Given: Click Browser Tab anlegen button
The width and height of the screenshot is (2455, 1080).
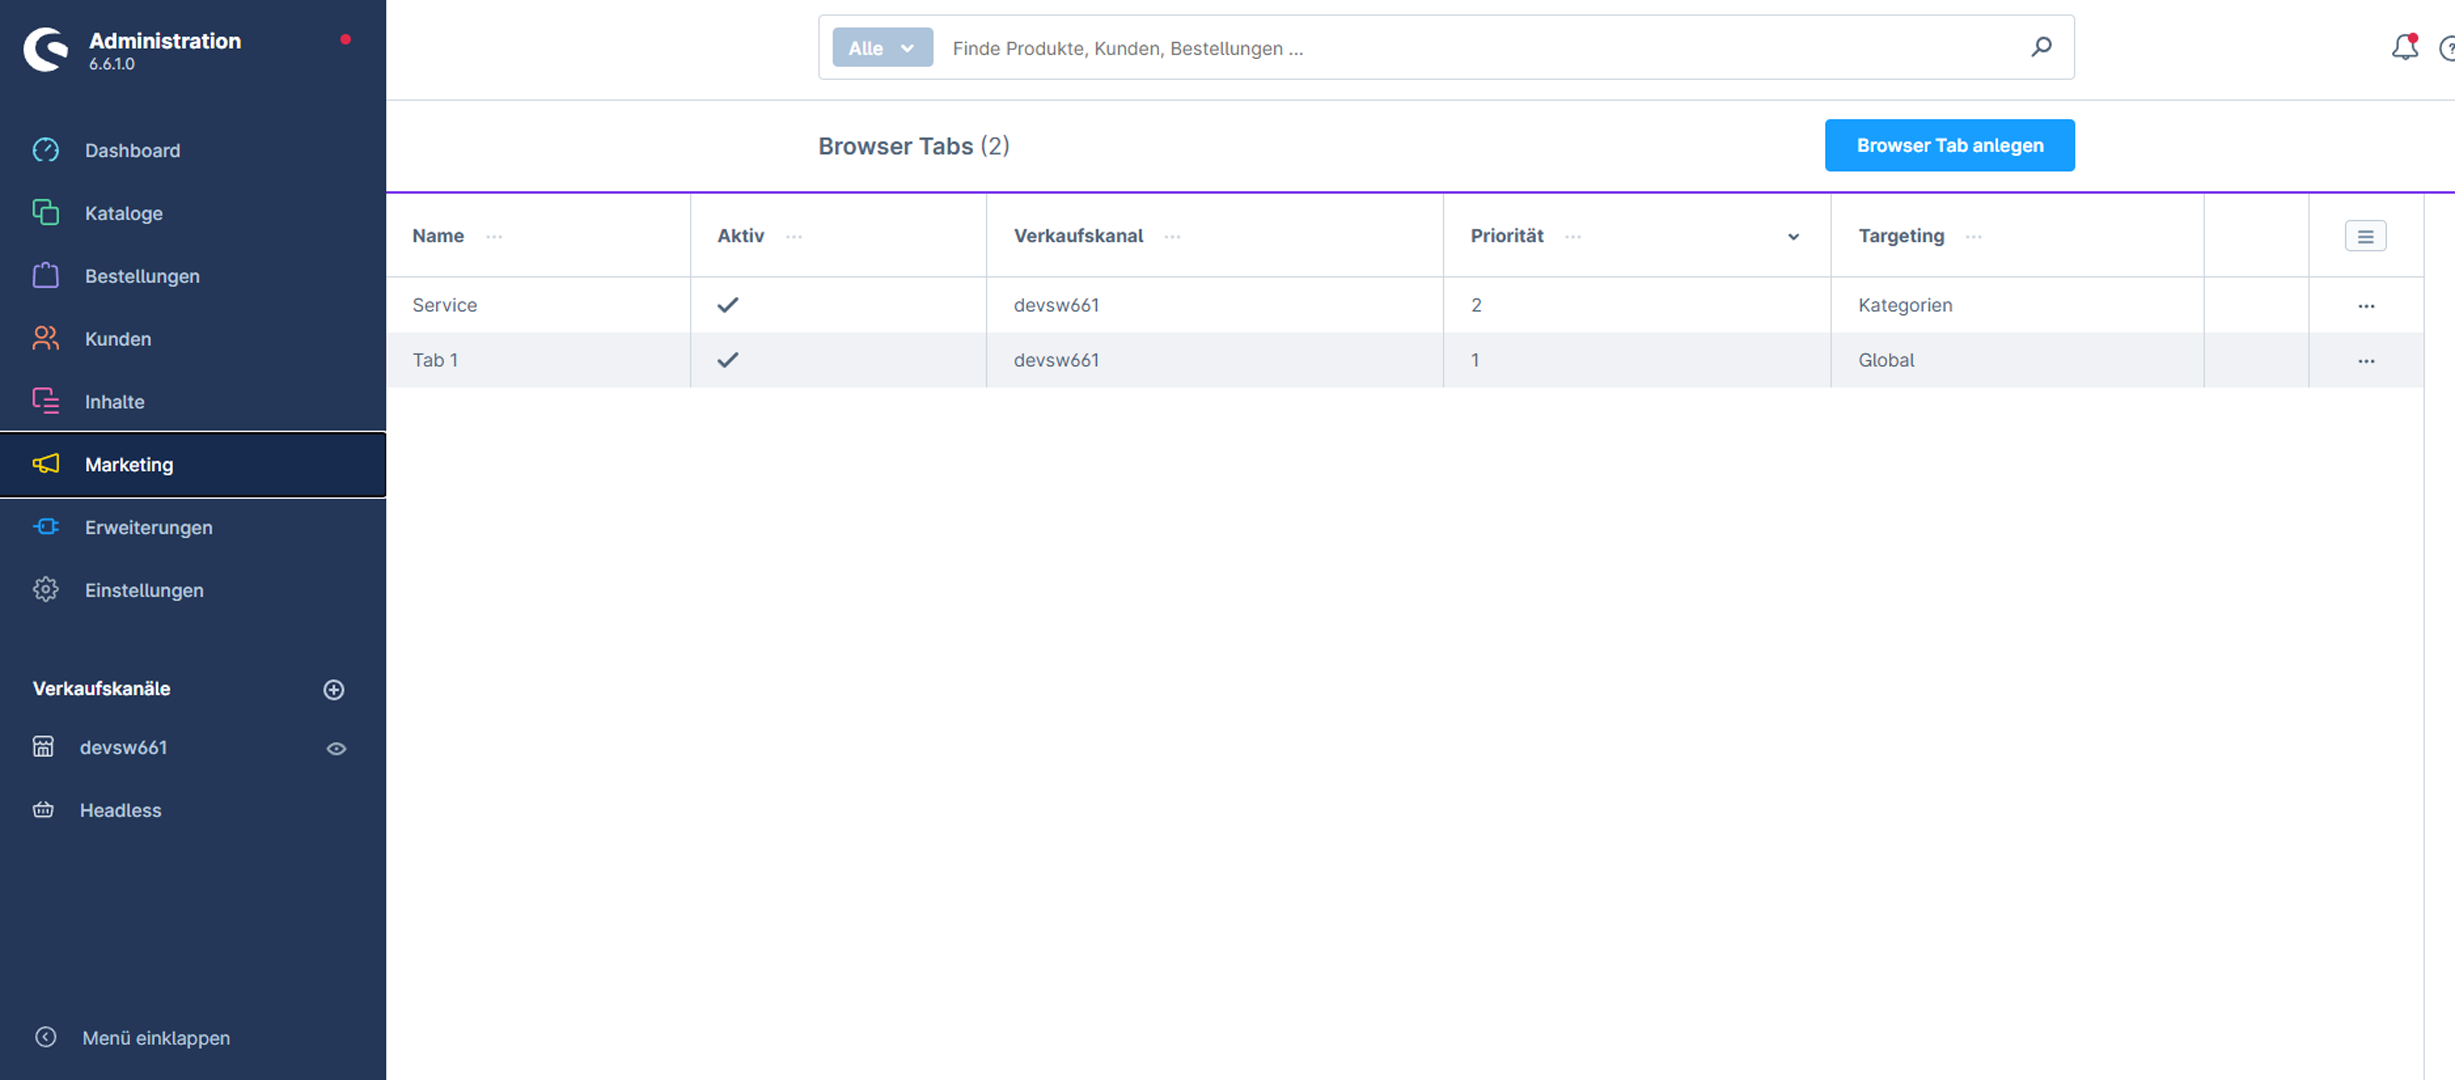Looking at the screenshot, I should [x=1949, y=145].
